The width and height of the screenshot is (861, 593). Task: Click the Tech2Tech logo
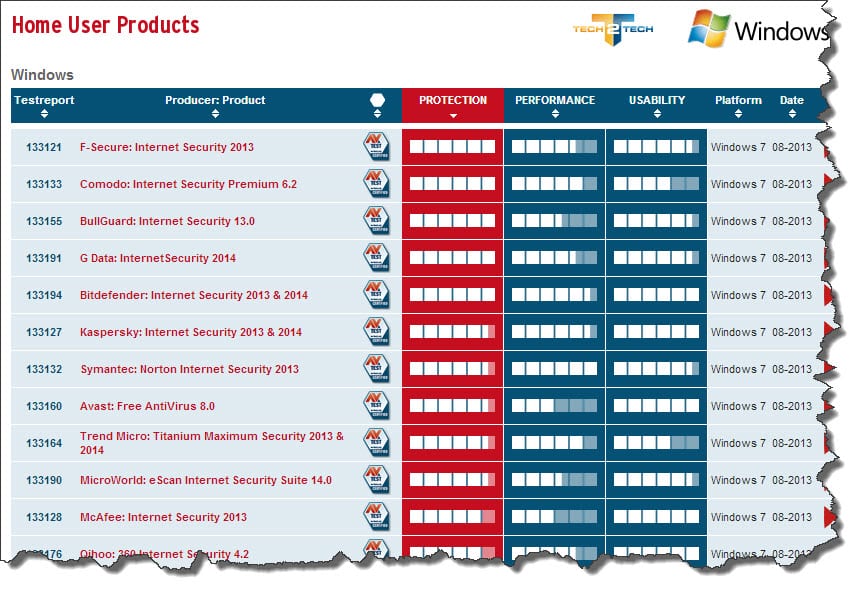(x=613, y=29)
